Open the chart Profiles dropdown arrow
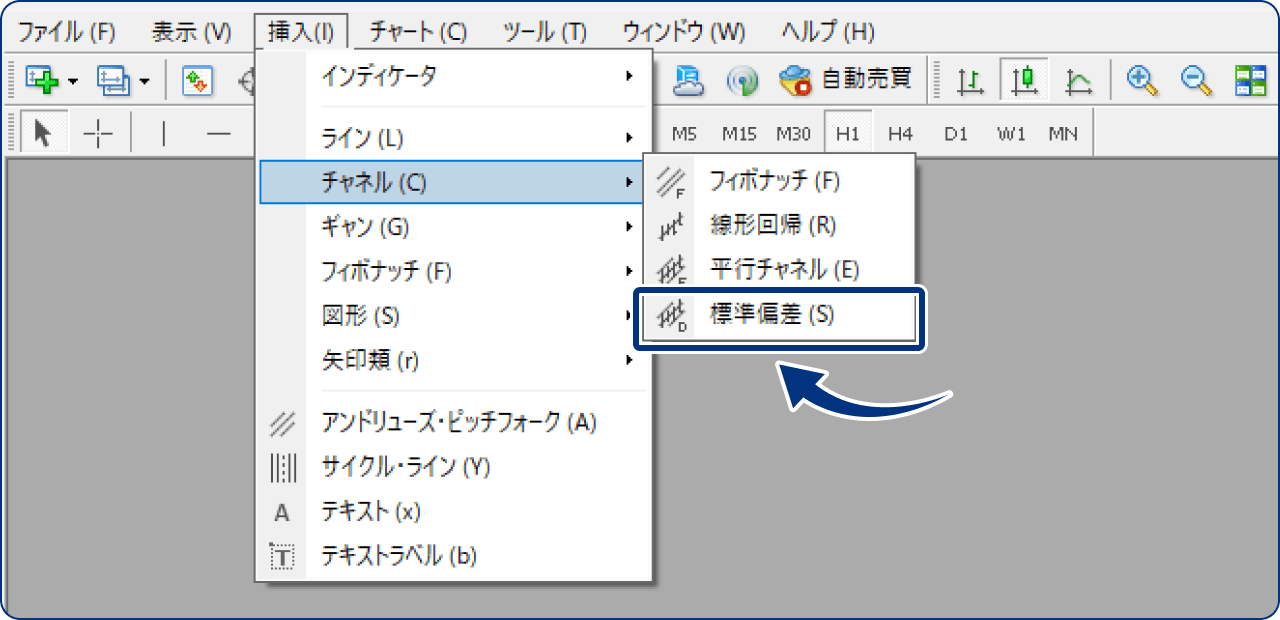 tap(145, 82)
